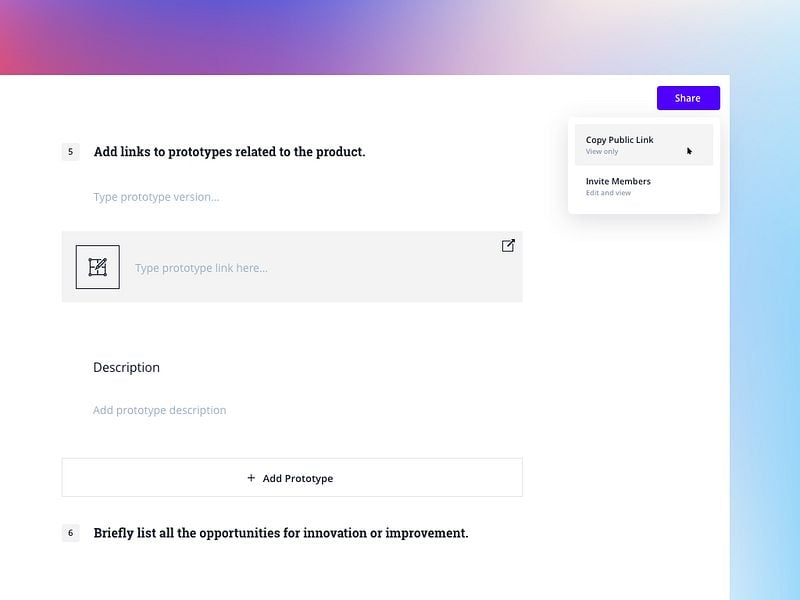Open the external link icon
This screenshot has height=600, width=800.
click(508, 246)
